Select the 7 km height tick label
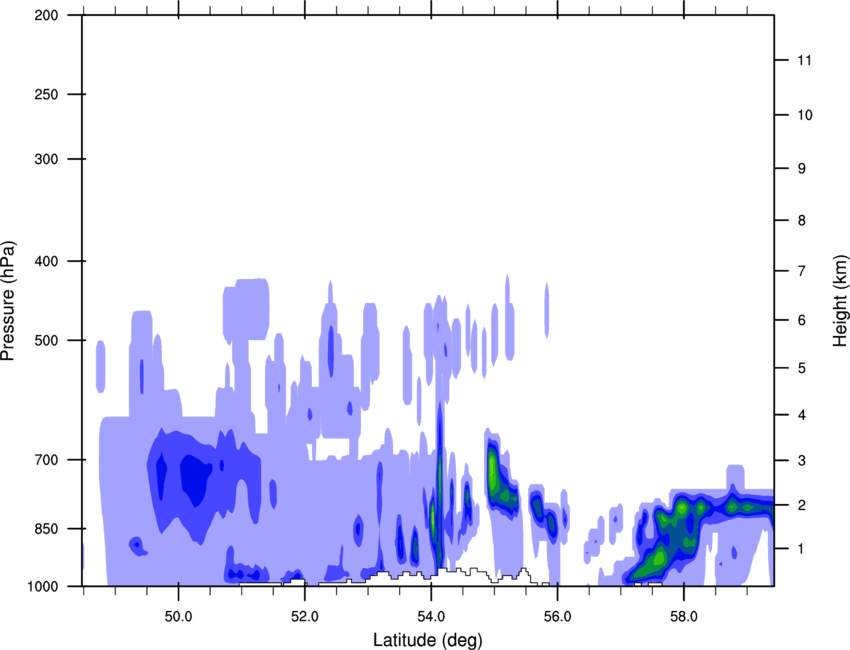This screenshot has width=850, height=650. click(x=802, y=271)
